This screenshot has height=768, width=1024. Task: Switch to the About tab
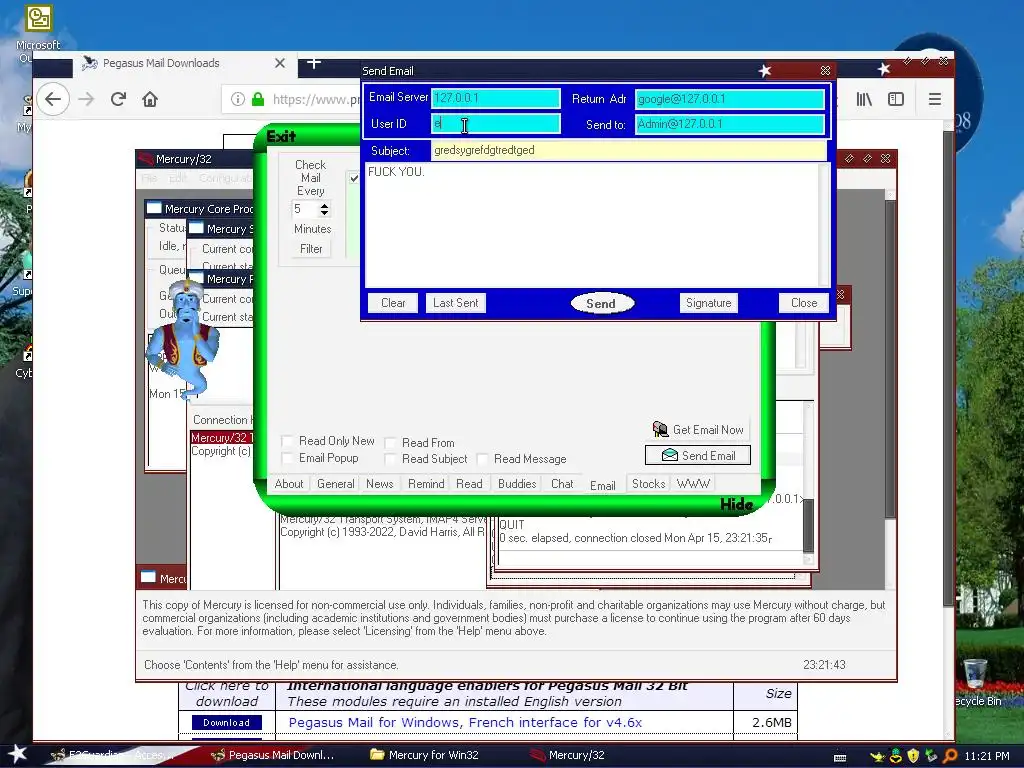pos(289,484)
